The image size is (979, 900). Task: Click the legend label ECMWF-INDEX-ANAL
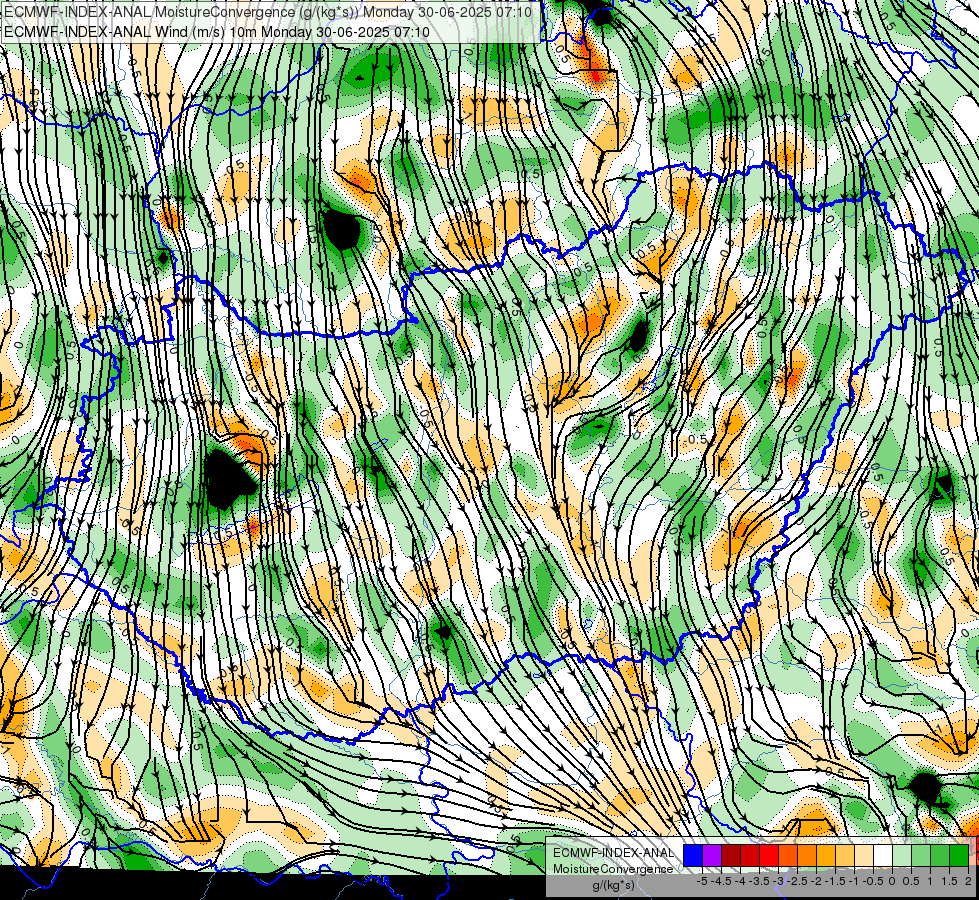click(x=613, y=853)
